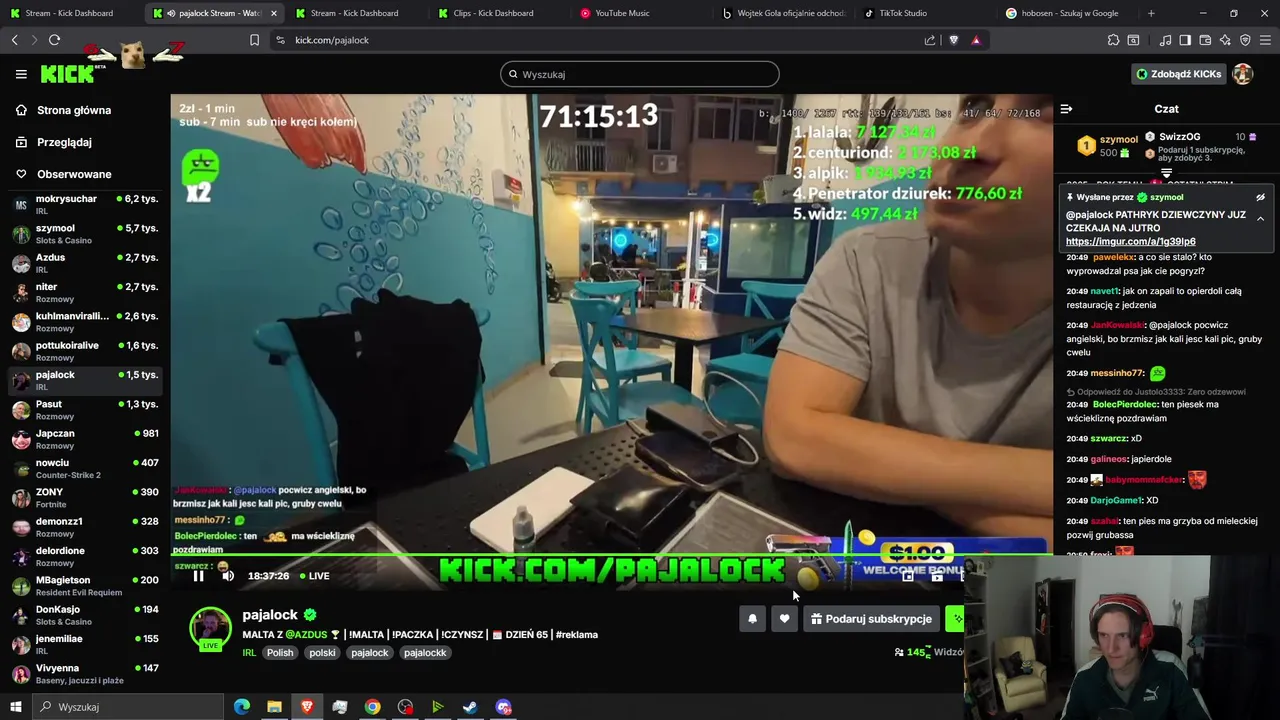Open pottukoiralive channel in sidebar

(85, 351)
